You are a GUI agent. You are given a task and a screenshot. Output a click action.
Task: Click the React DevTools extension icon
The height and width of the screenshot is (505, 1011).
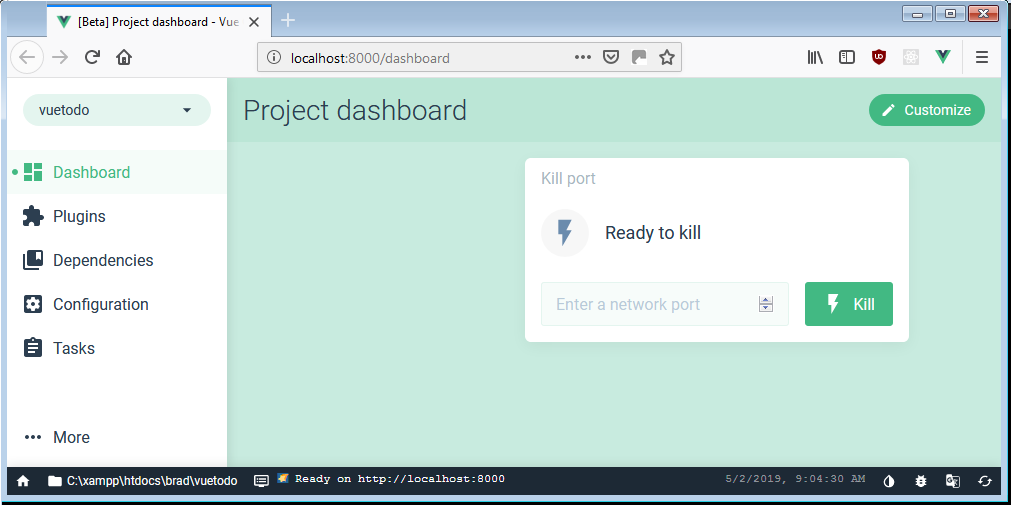(x=910, y=57)
